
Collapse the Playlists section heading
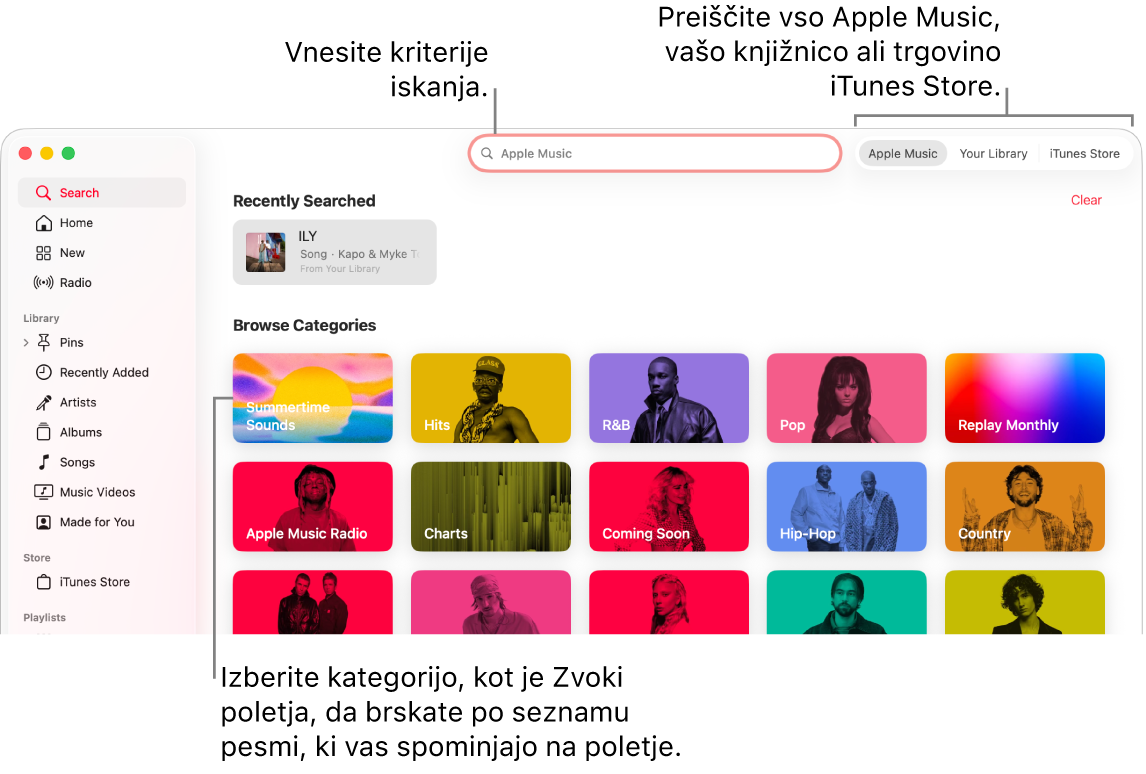(44, 617)
